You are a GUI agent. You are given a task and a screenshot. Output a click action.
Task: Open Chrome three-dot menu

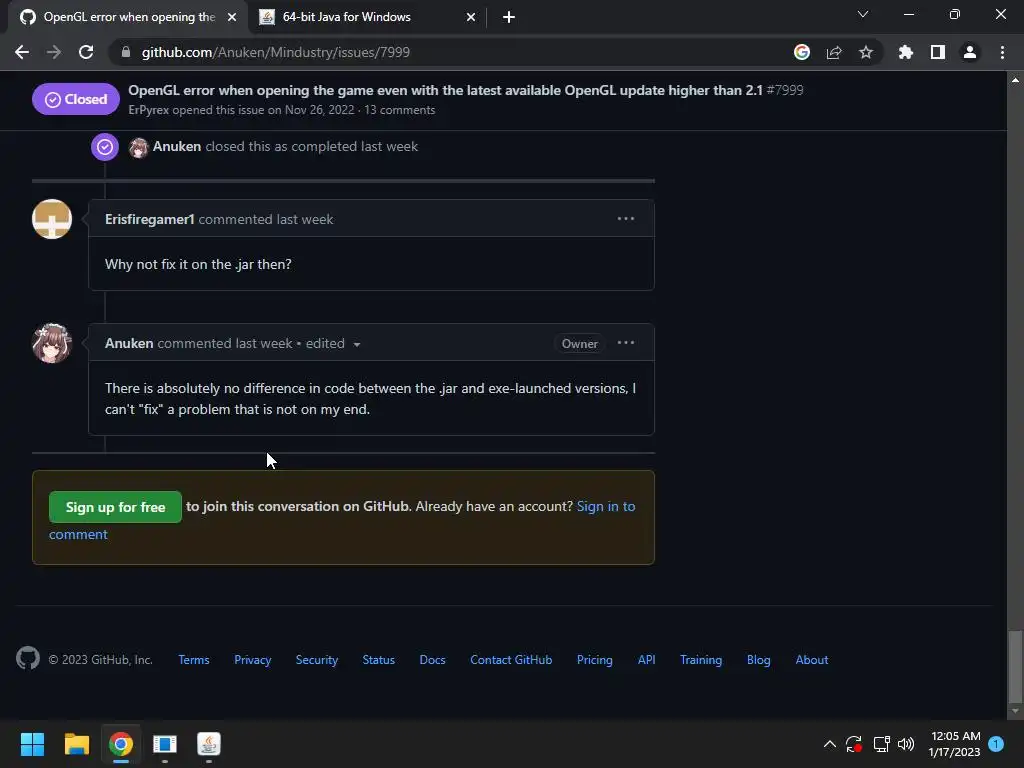point(1002,52)
